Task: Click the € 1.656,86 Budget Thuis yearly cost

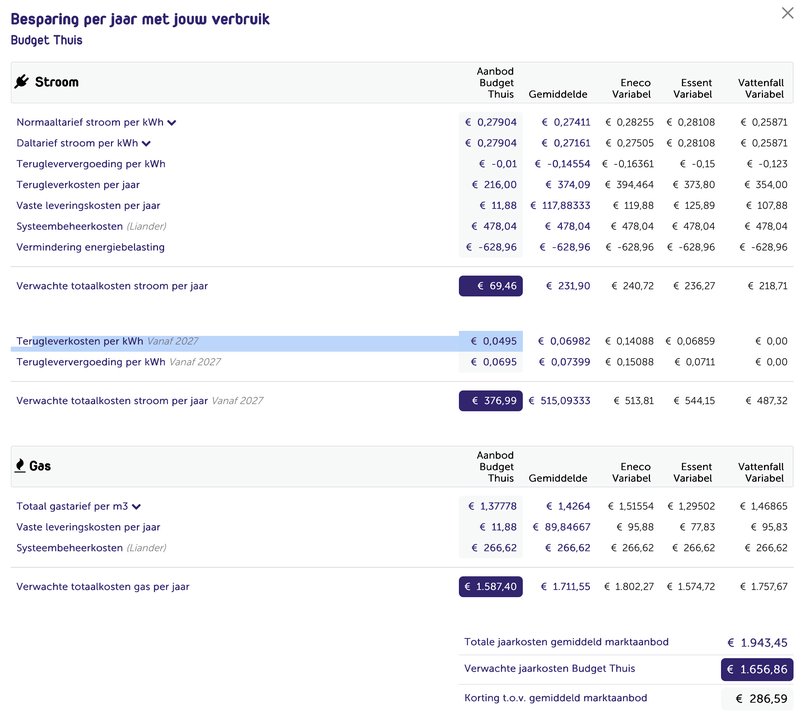Action: click(x=757, y=669)
